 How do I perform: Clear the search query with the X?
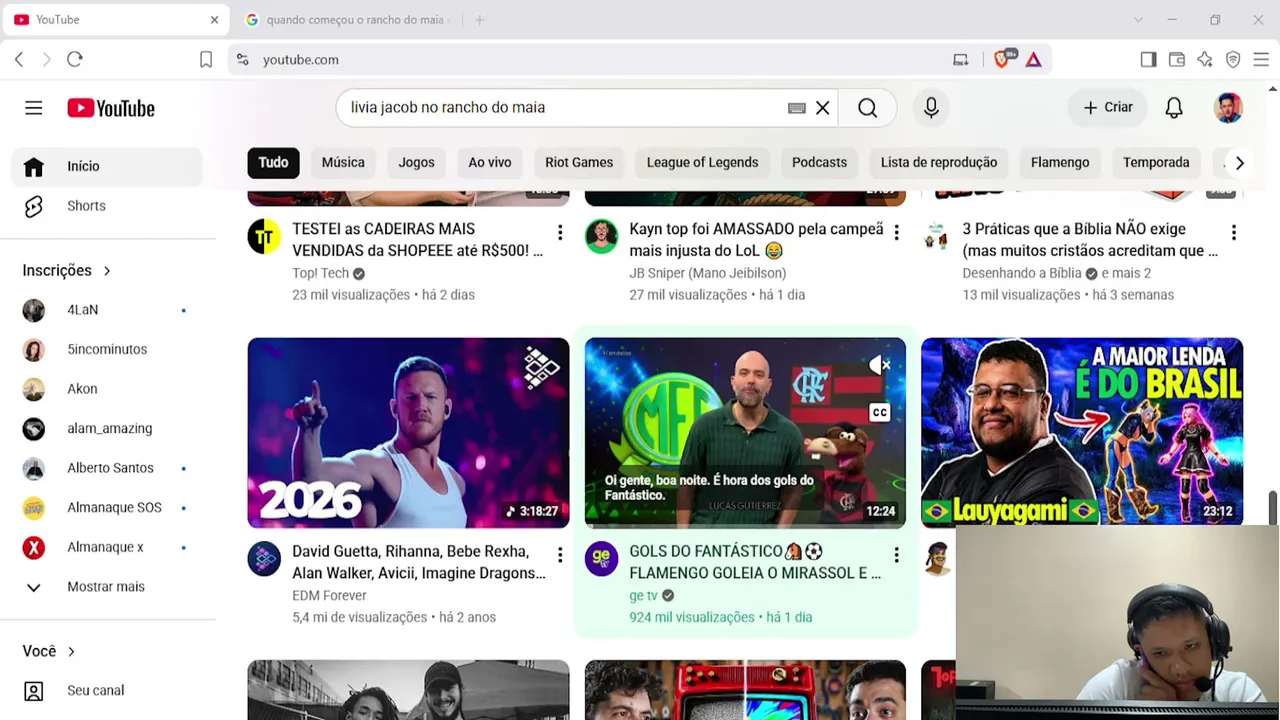coord(823,108)
